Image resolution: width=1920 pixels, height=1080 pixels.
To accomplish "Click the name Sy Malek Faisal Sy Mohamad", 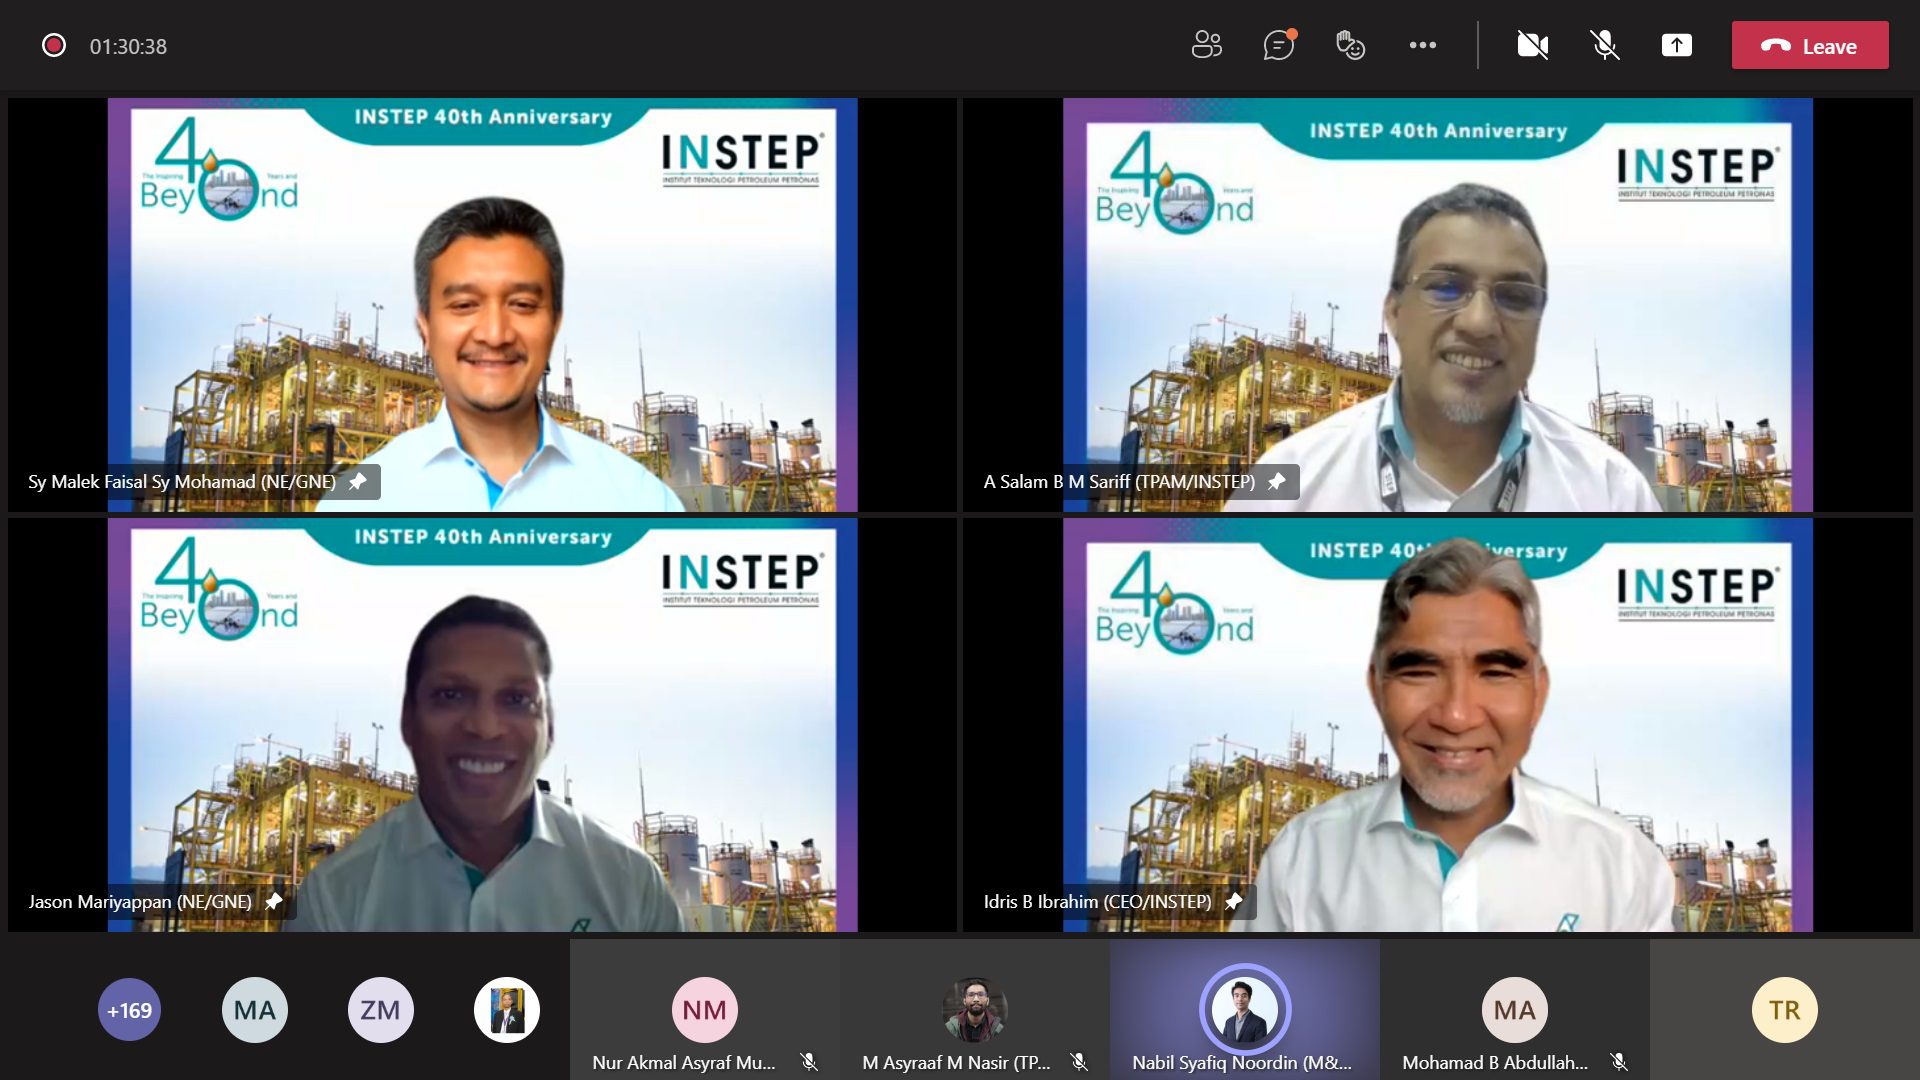I will 182,482.
